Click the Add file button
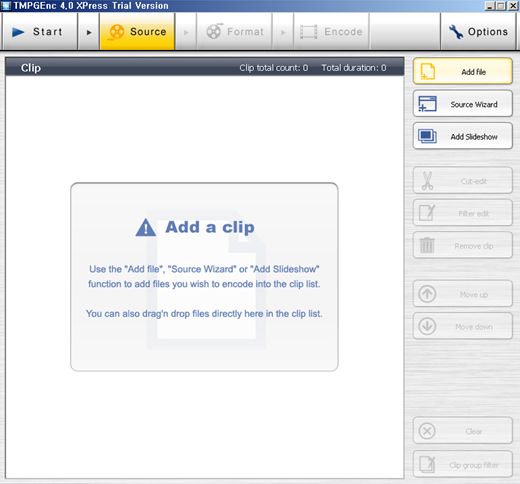This screenshot has width=520, height=484. (463, 71)
